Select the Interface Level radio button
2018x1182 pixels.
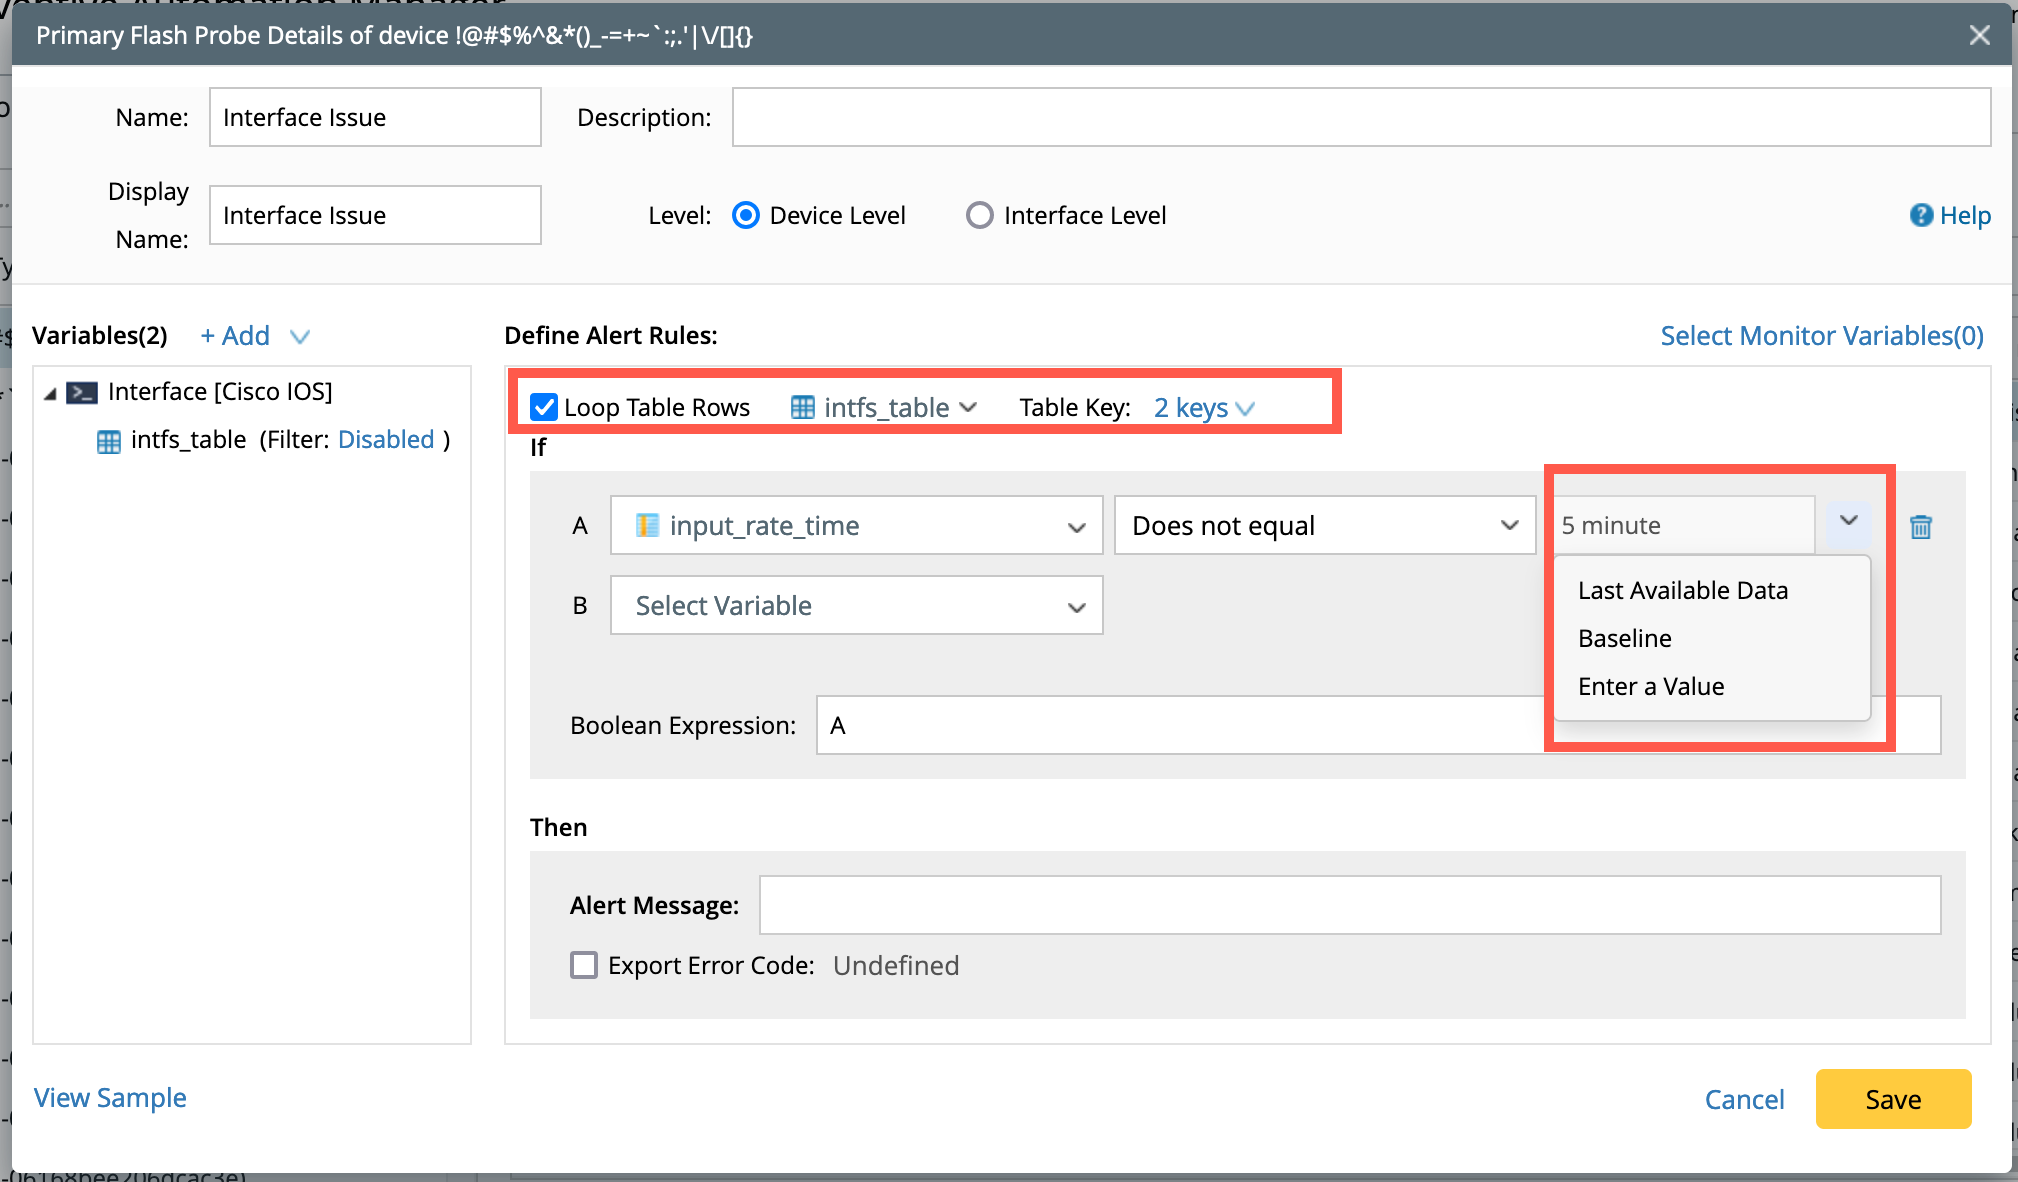pyautogui.click(x=979, y=215)
